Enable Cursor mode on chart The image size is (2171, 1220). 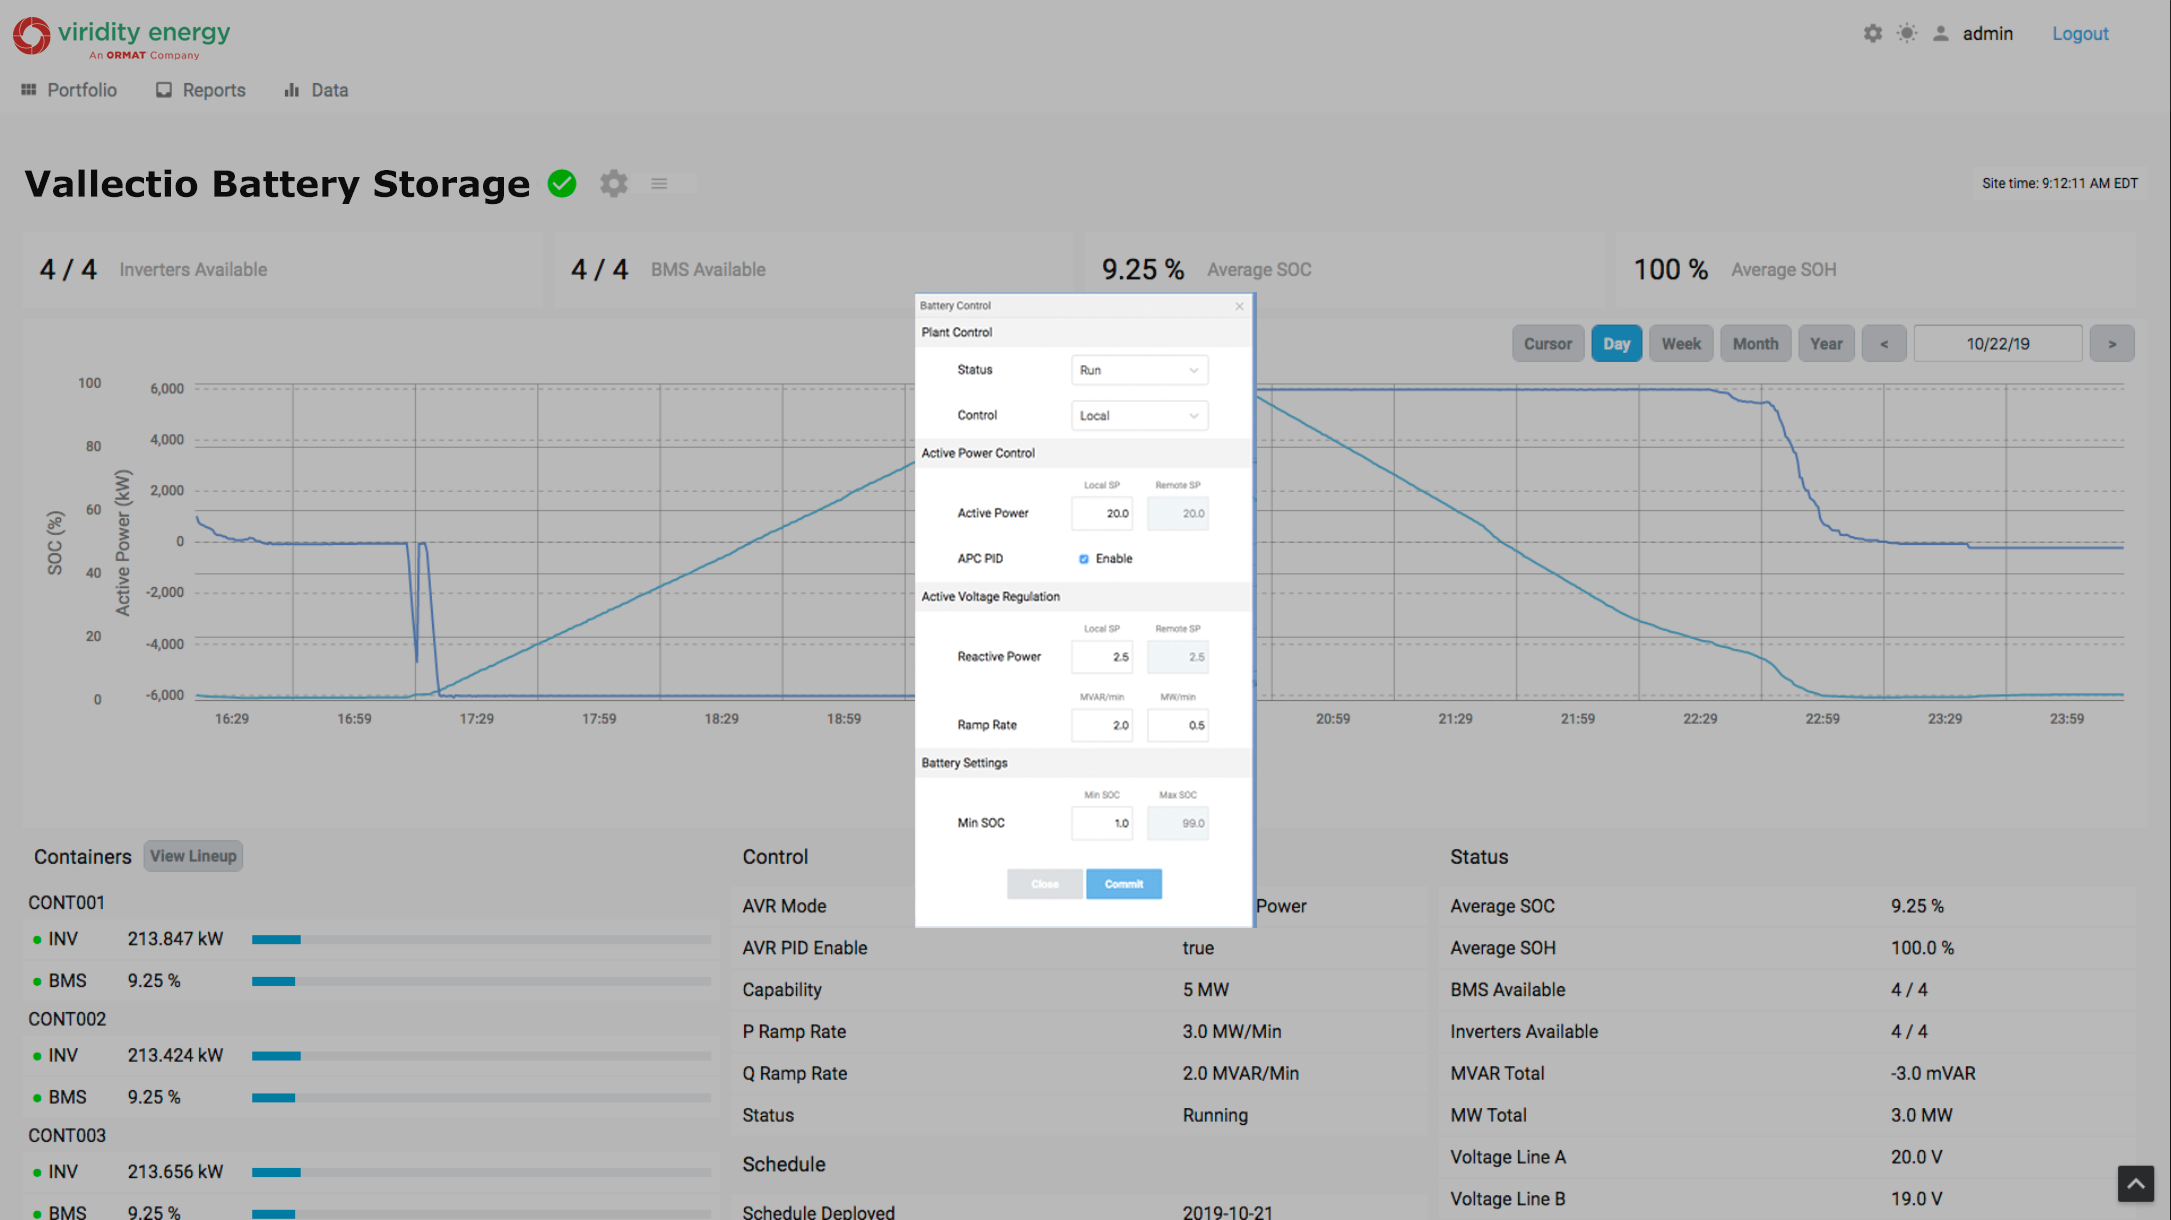click(1548, 344)
